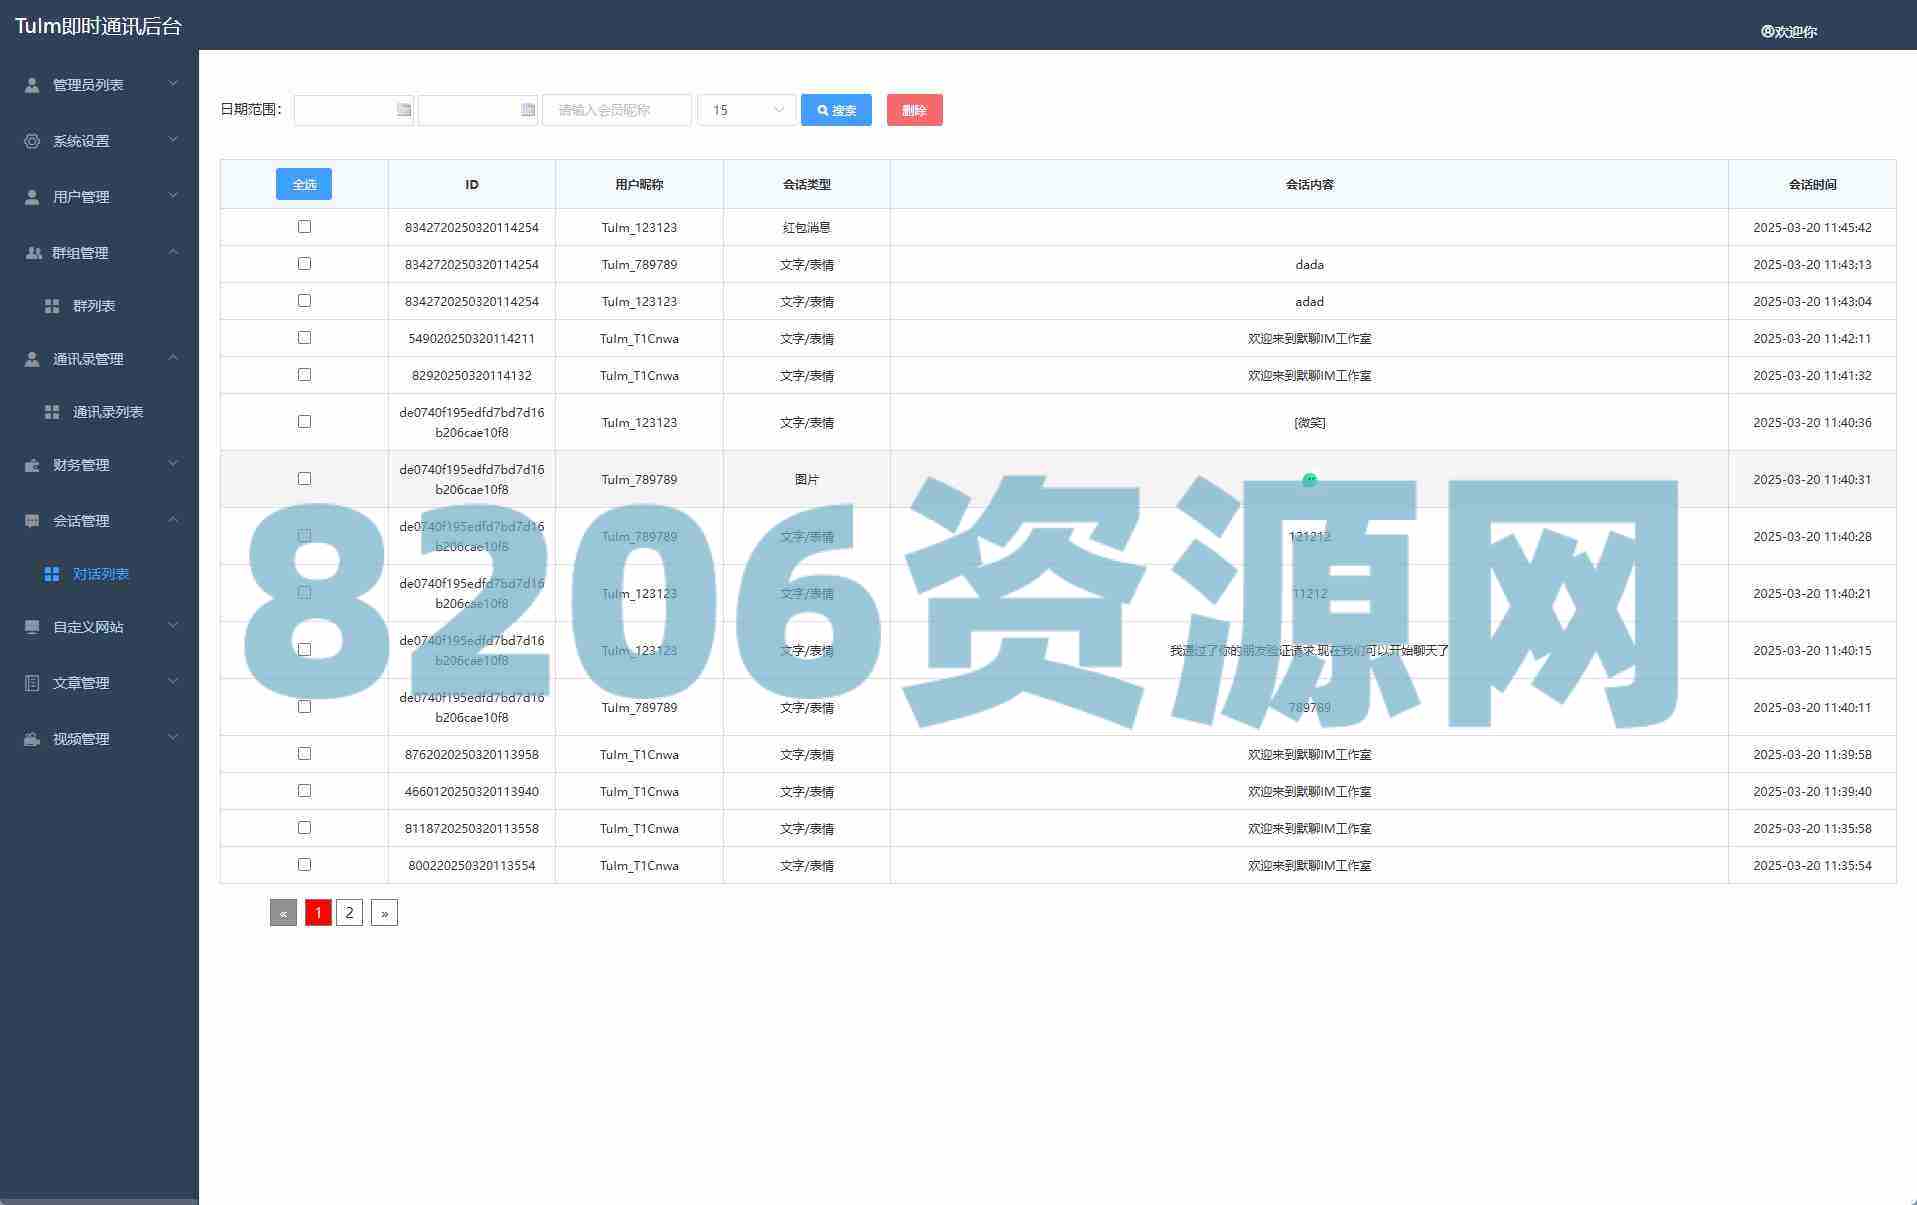Screen dimensions: 1917x1205
Task: Click the Tulm即时通讯后台 title
Action: click(x=98, y=27)
